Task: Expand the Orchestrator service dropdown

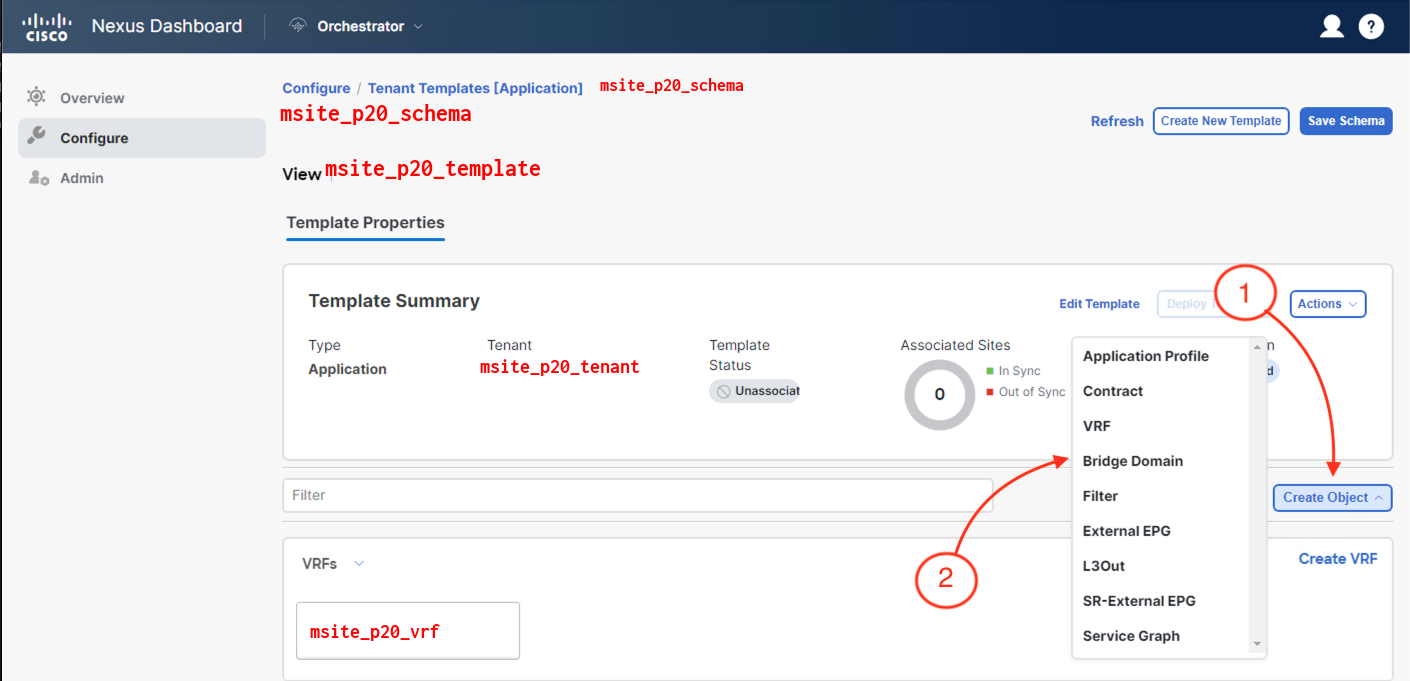Action: pos(418,26)
